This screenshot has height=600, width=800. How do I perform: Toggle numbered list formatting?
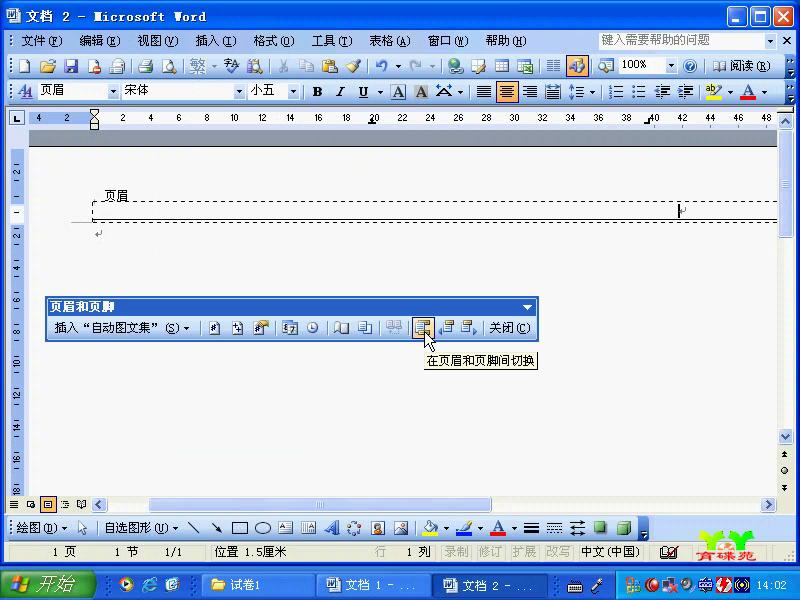click(616, 92)
